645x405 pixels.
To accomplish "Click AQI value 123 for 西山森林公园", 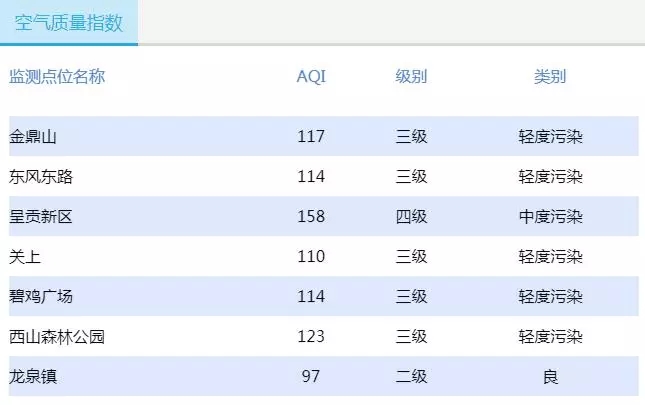I will tap(311, 337).
